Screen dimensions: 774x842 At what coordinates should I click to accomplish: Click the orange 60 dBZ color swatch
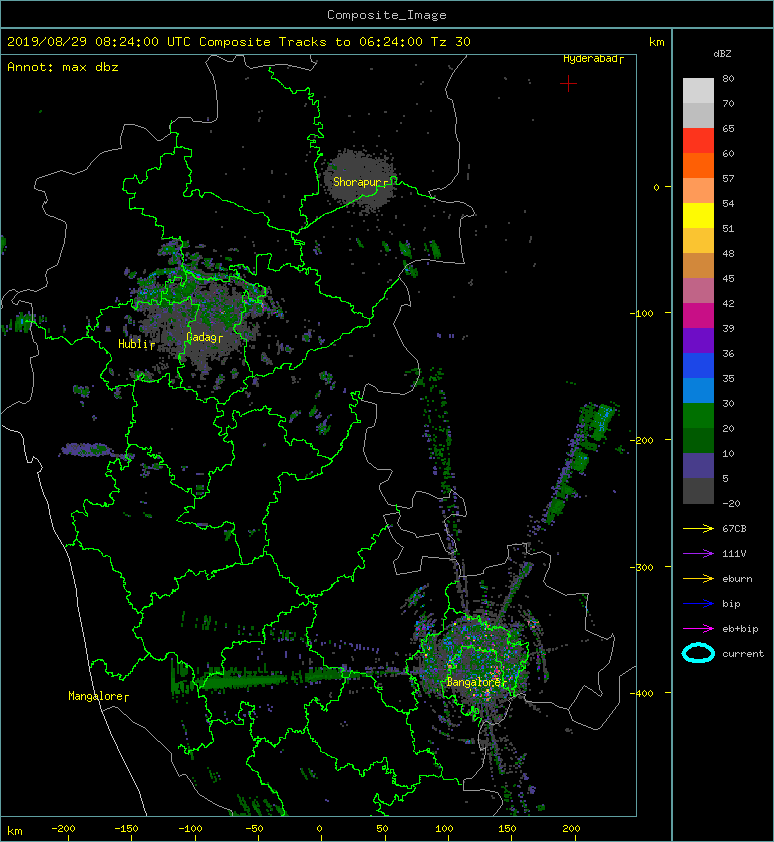698,165
